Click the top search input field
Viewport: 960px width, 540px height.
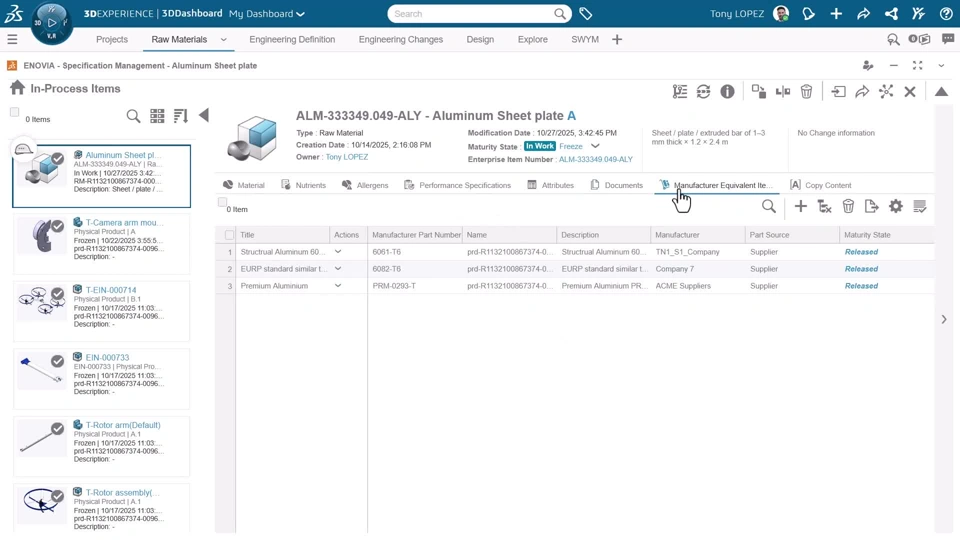(471, 13)
